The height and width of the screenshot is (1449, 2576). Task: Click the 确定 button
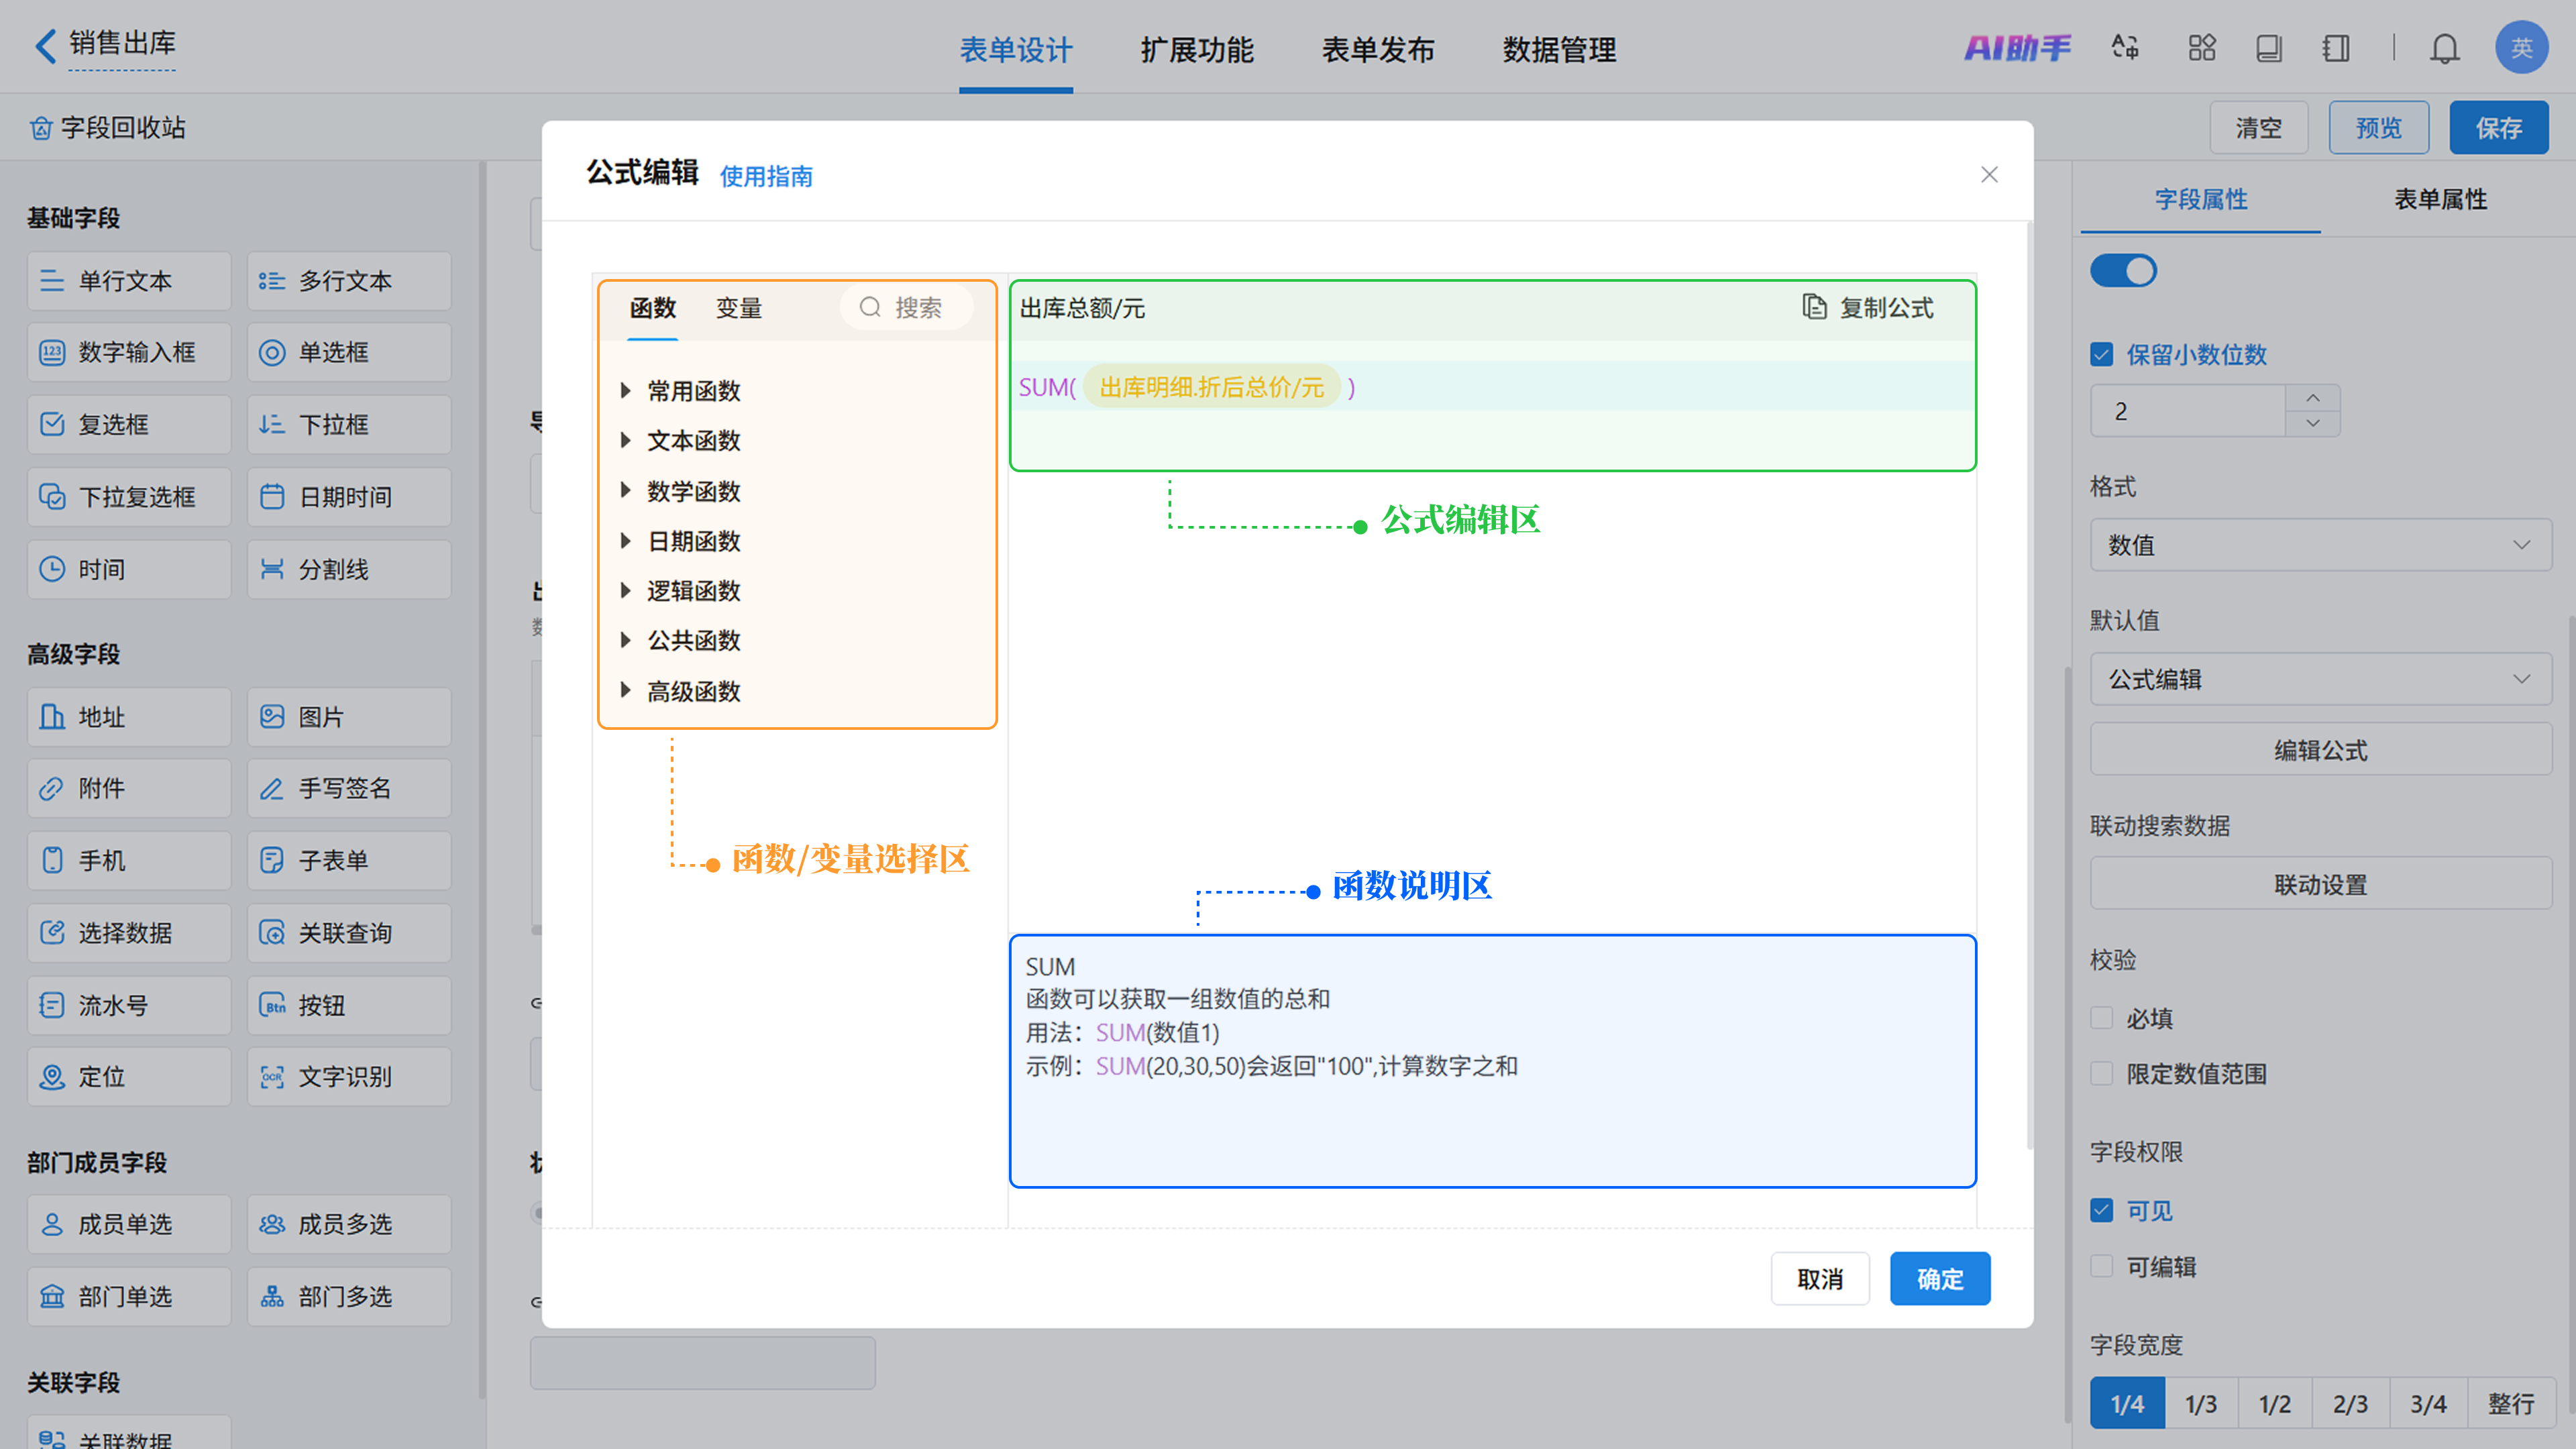coord(1939,1278)
